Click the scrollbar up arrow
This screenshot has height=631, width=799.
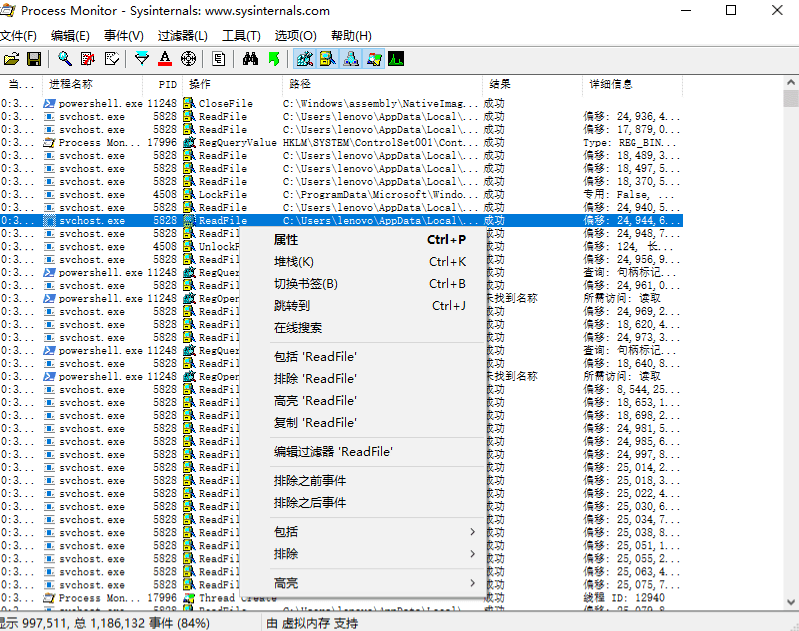791,82
